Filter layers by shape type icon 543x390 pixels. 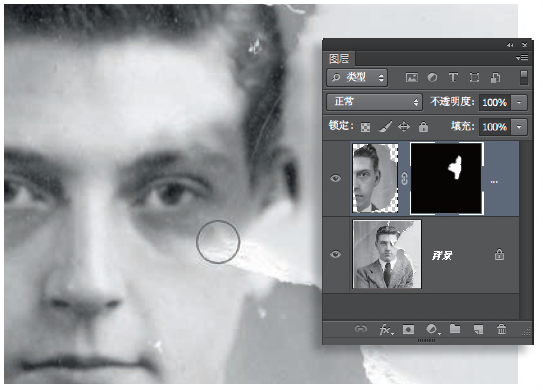[x=474, y=77]
